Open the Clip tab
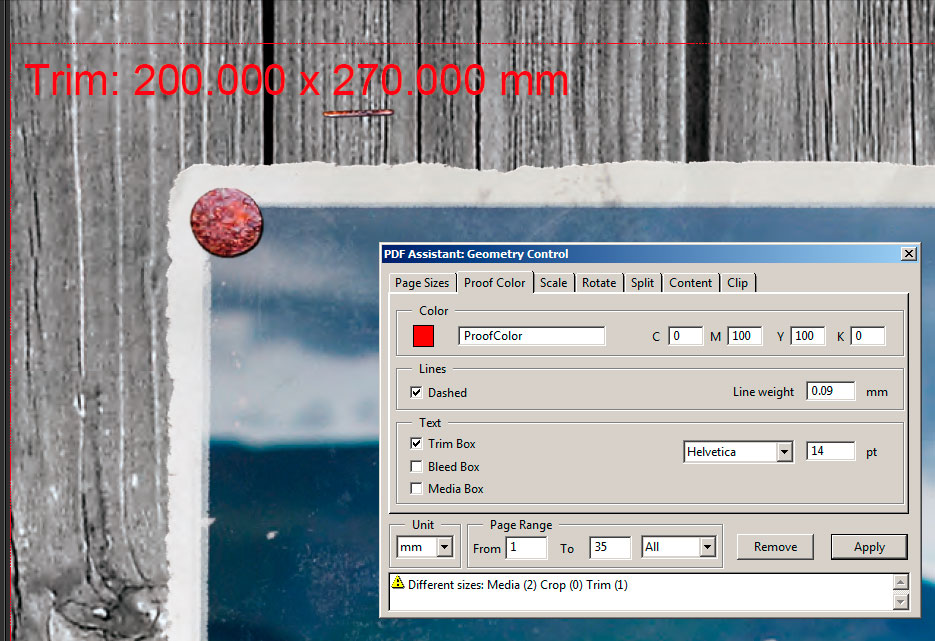Screen dimensions: 935x641 [x=737, y=283]
